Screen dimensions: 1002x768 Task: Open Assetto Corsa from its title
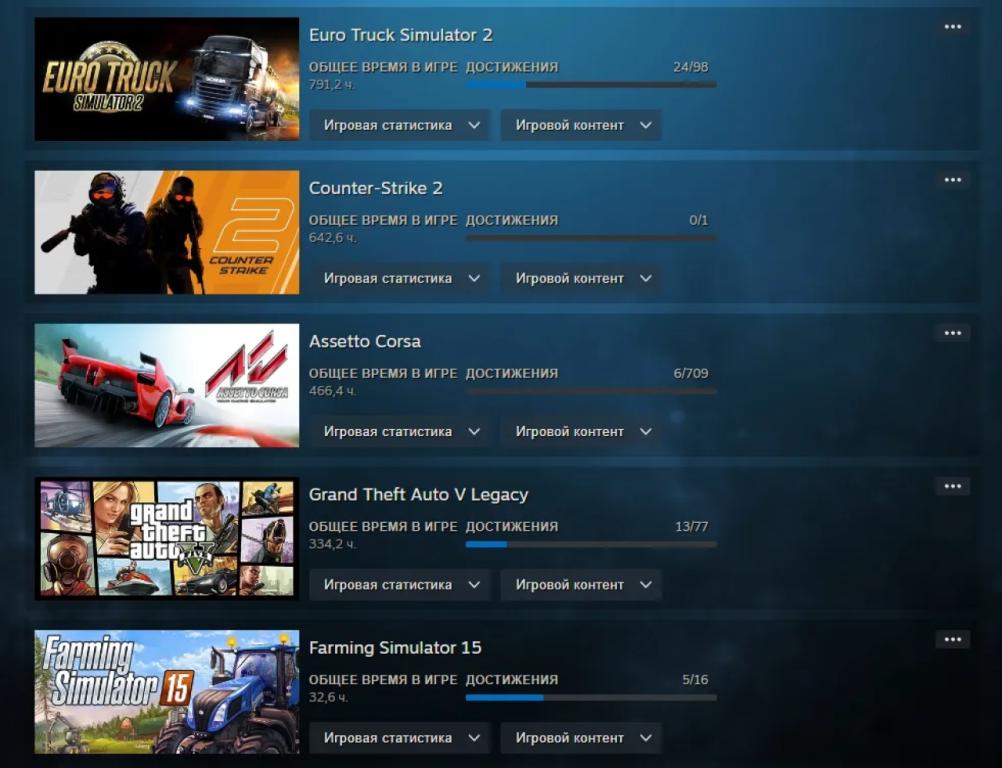(365, 340)
